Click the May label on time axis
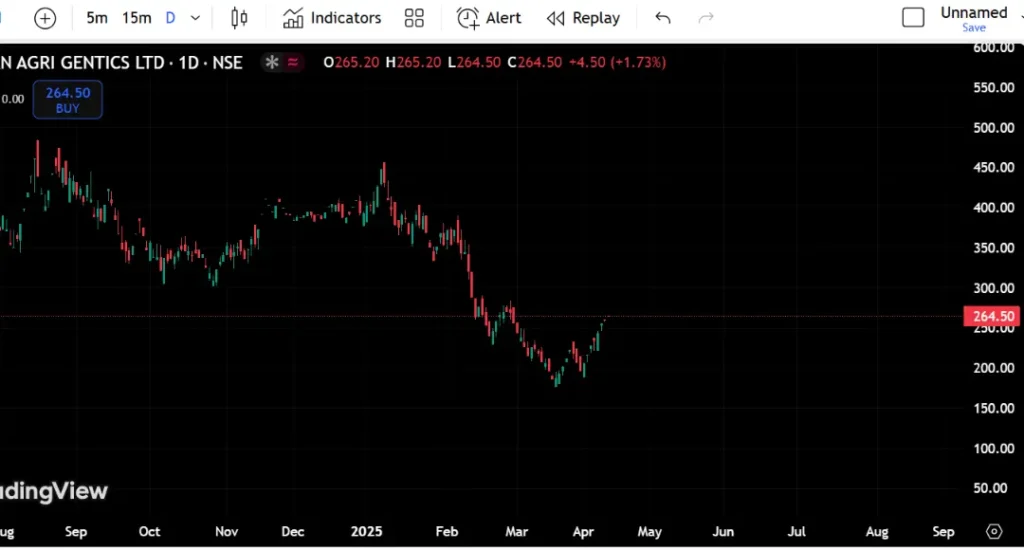The width and height of the screenshot is (1024, 550). click(x=649, y=532)
